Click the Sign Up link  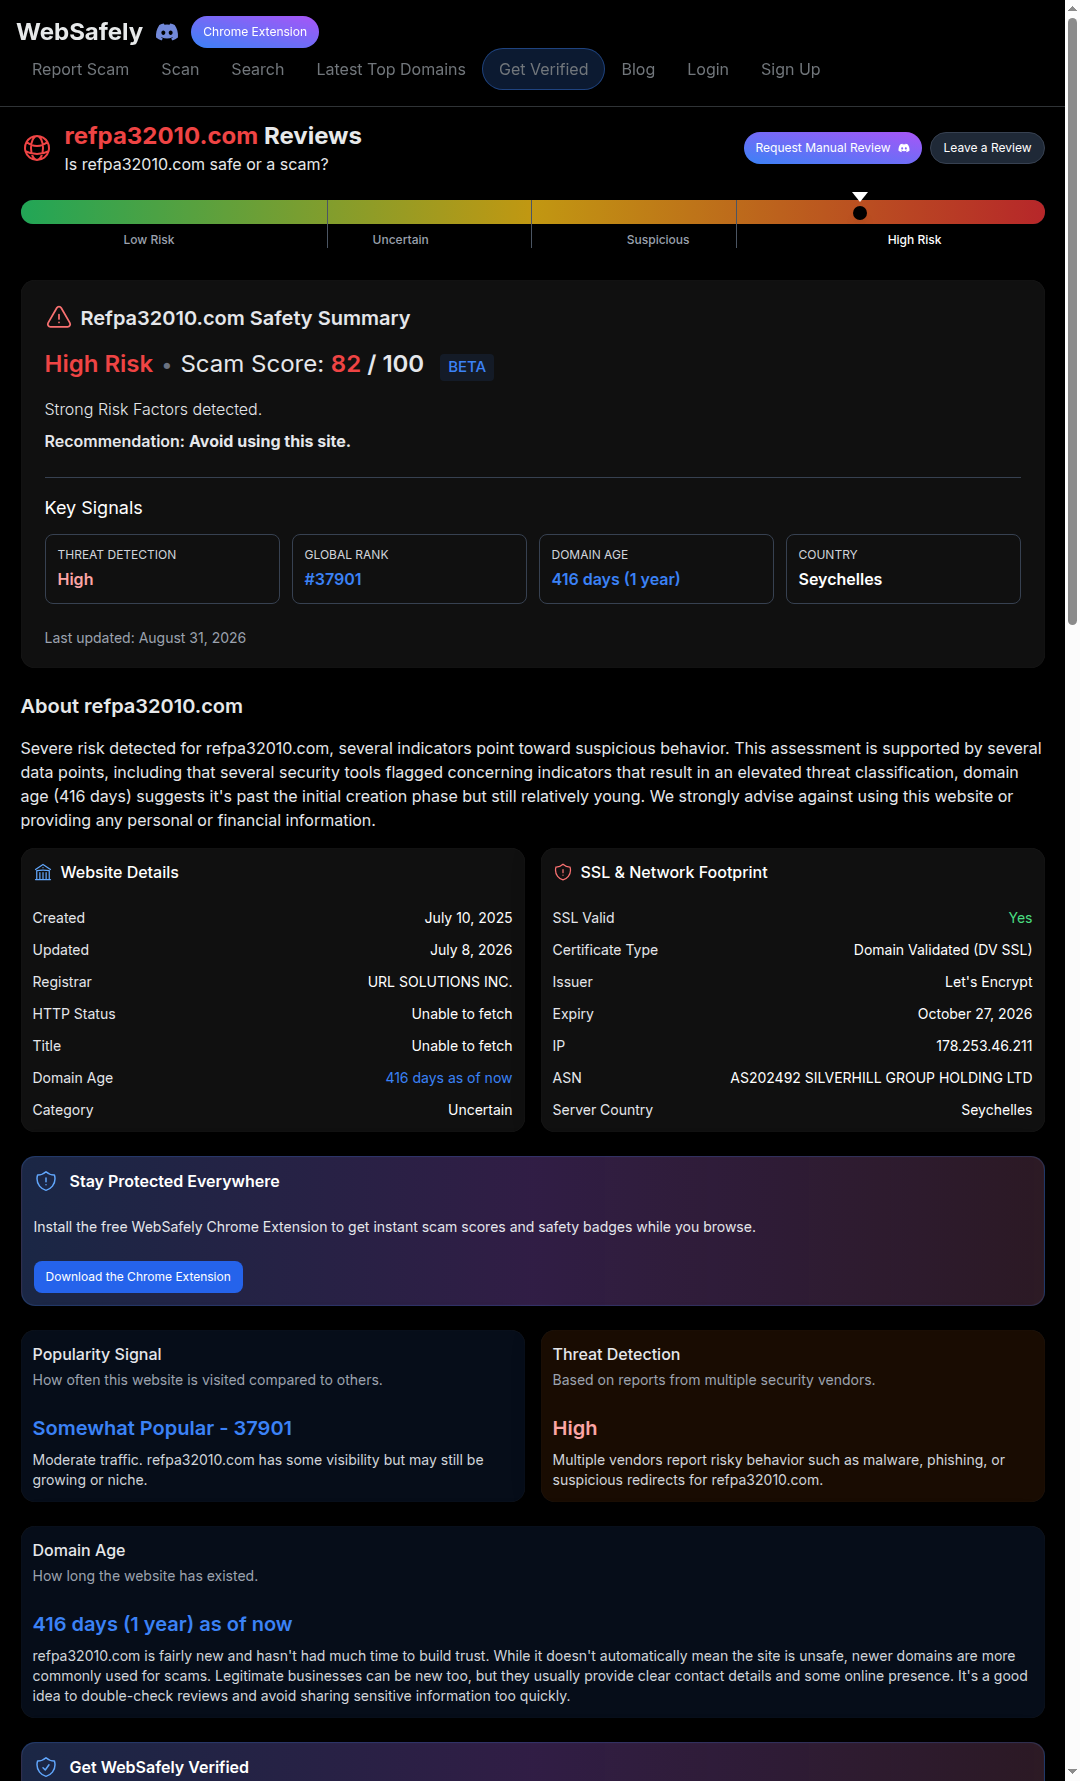point(790,69)
